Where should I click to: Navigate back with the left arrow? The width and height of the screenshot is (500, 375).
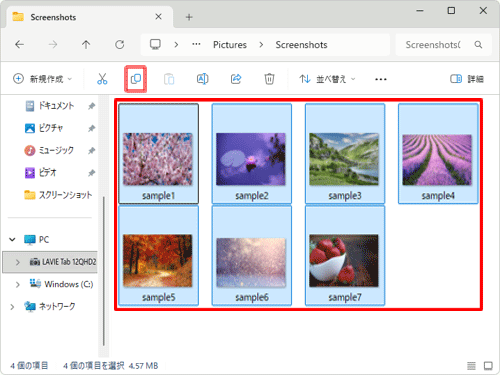coord(19,44)
